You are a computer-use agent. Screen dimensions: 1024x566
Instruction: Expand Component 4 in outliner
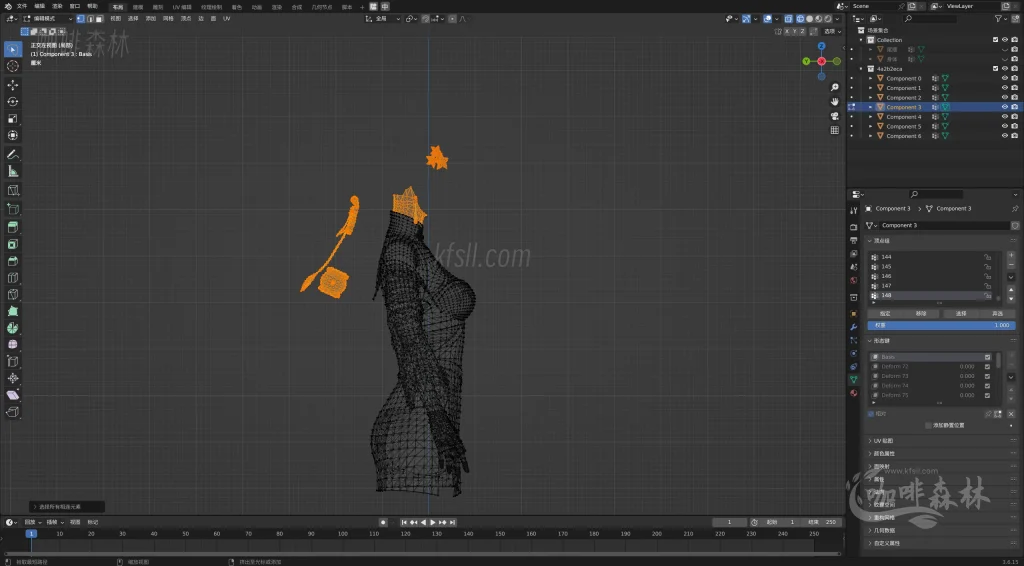pos(871,117)
